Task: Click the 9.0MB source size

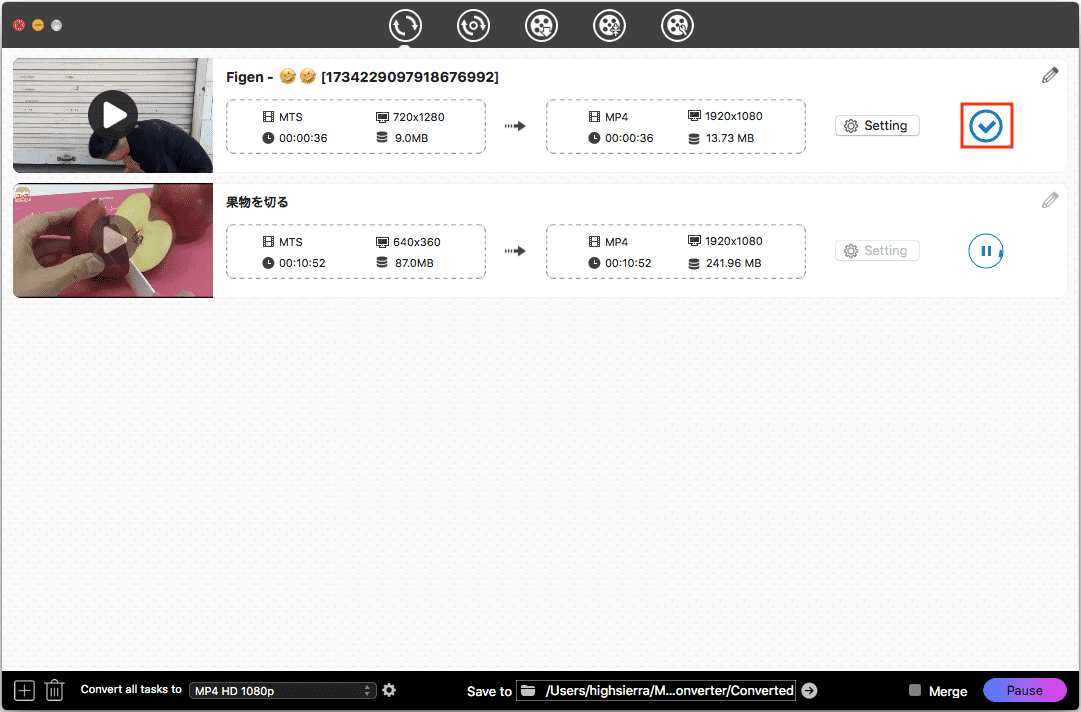Action: click(x=412, y=138)
